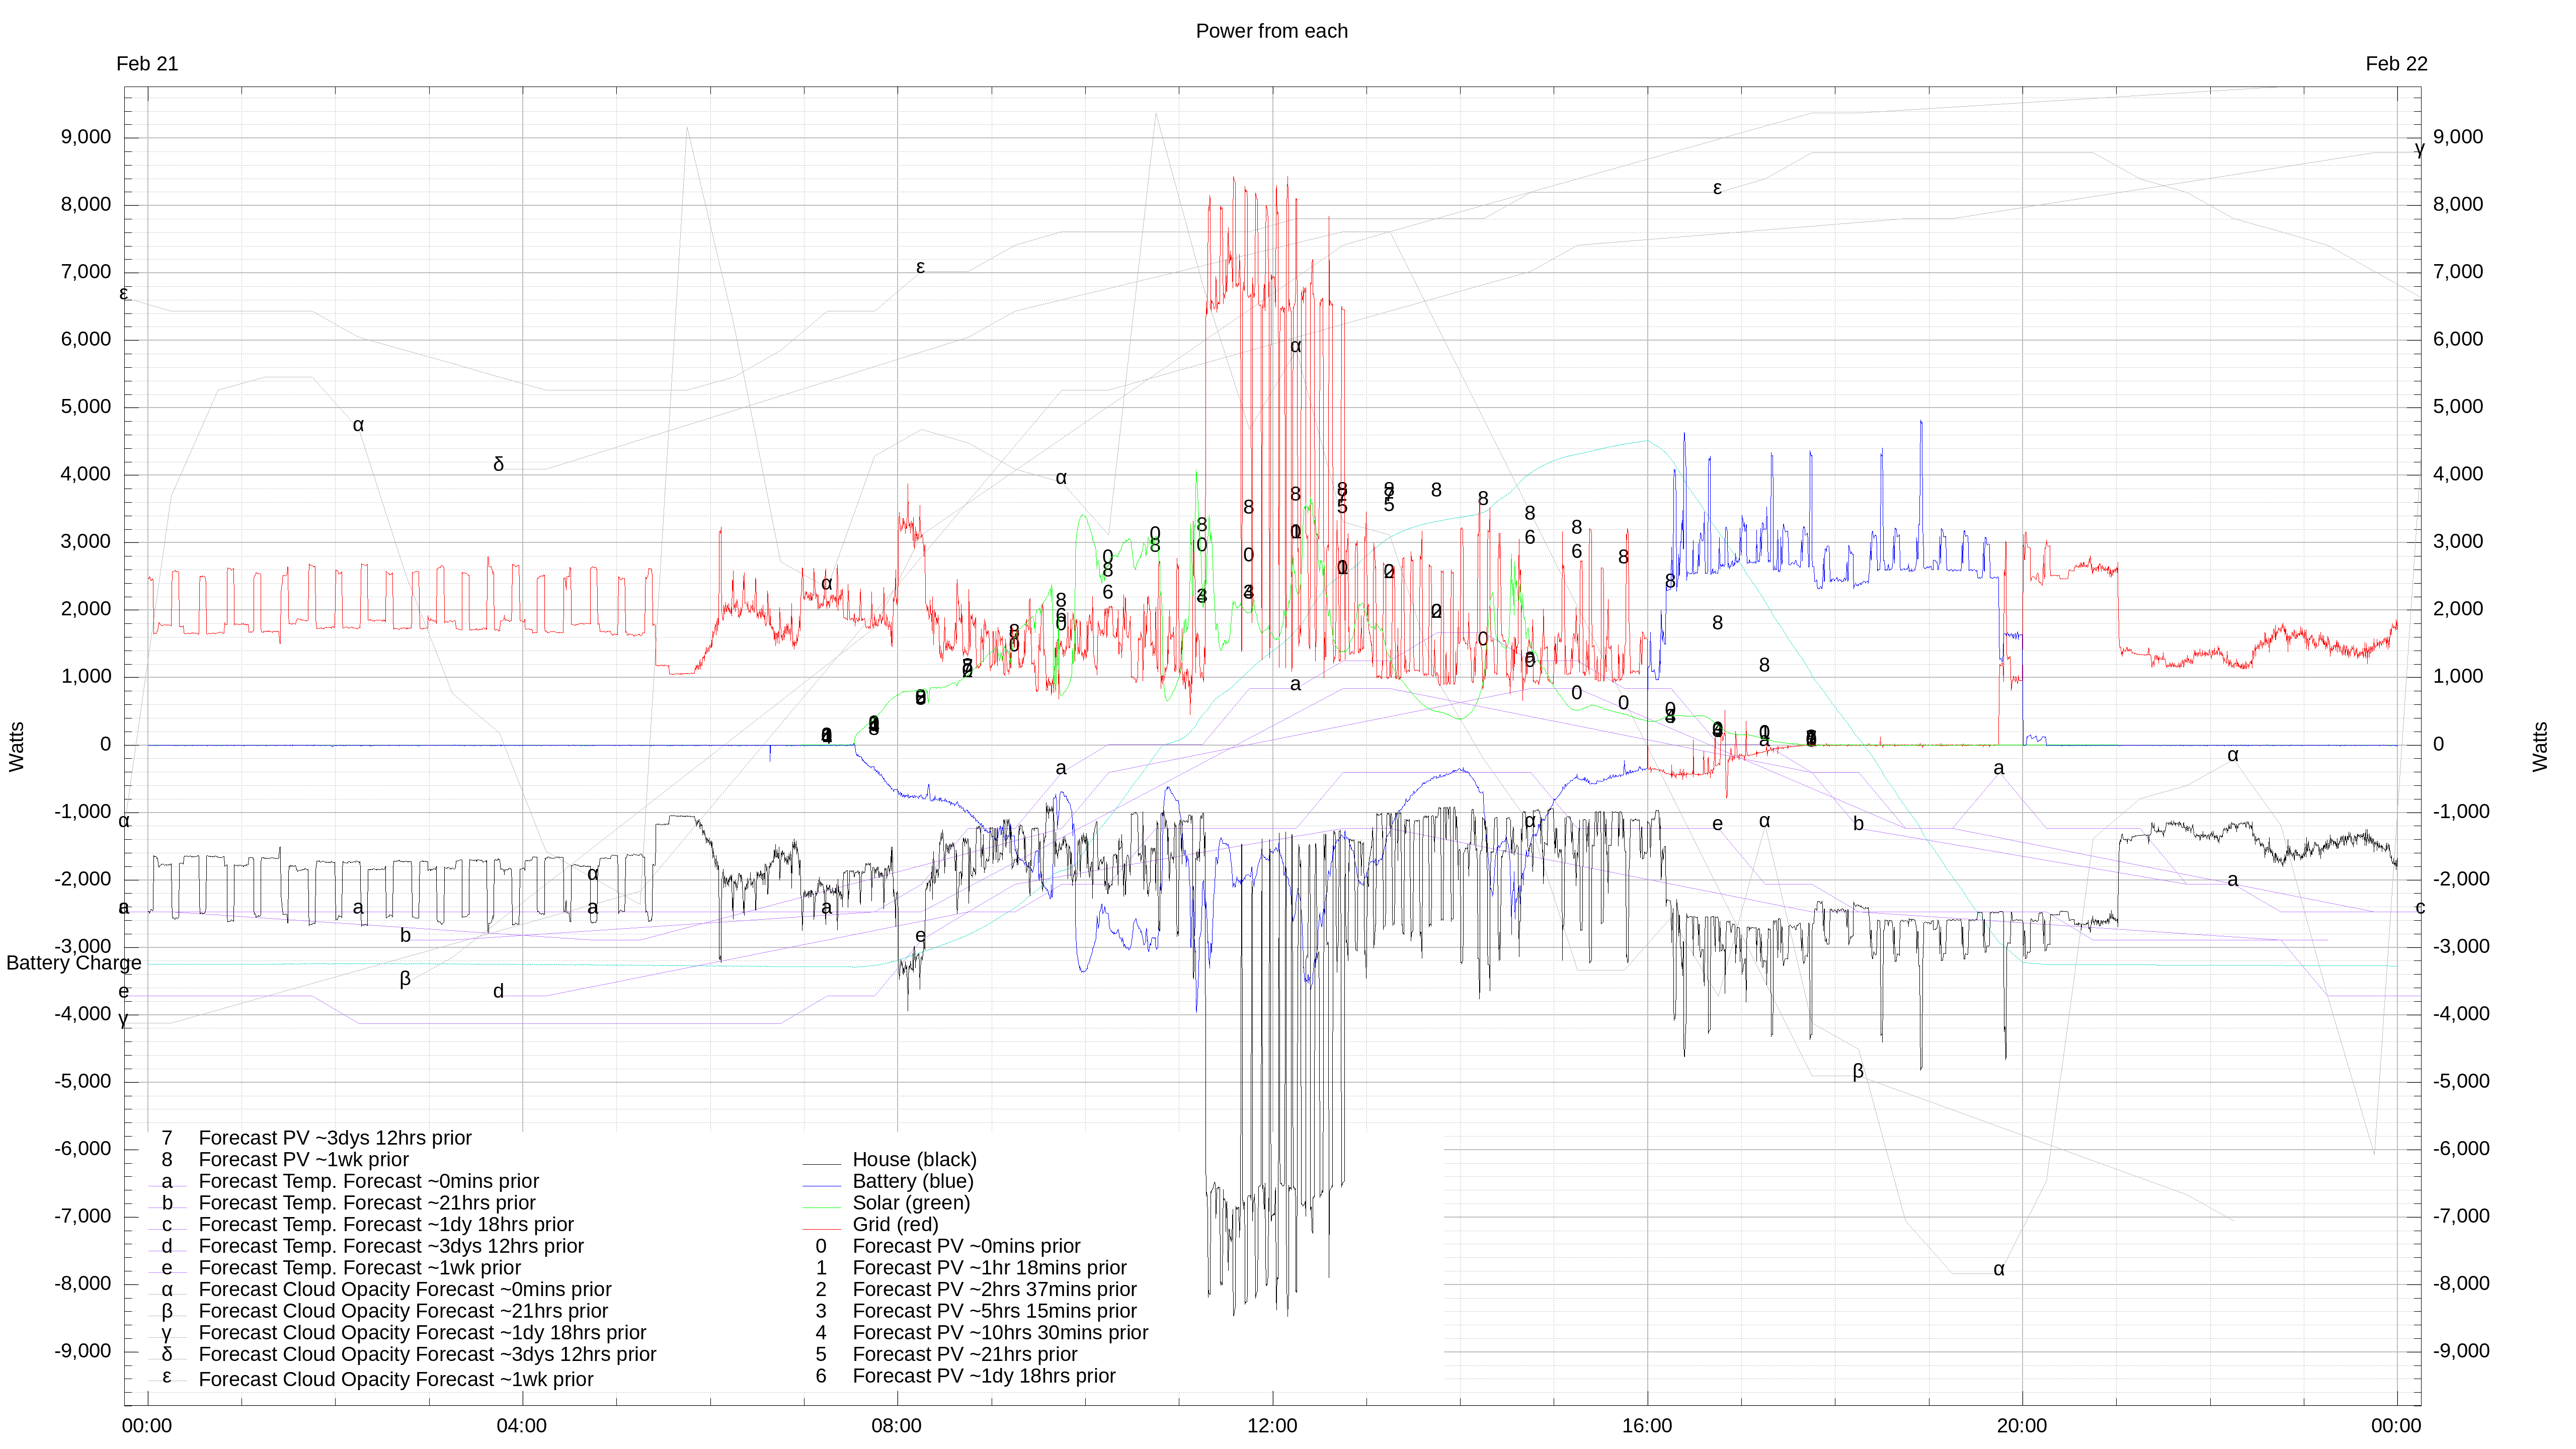Click the 'Battery Charge' label

click(x=74, y=963)
